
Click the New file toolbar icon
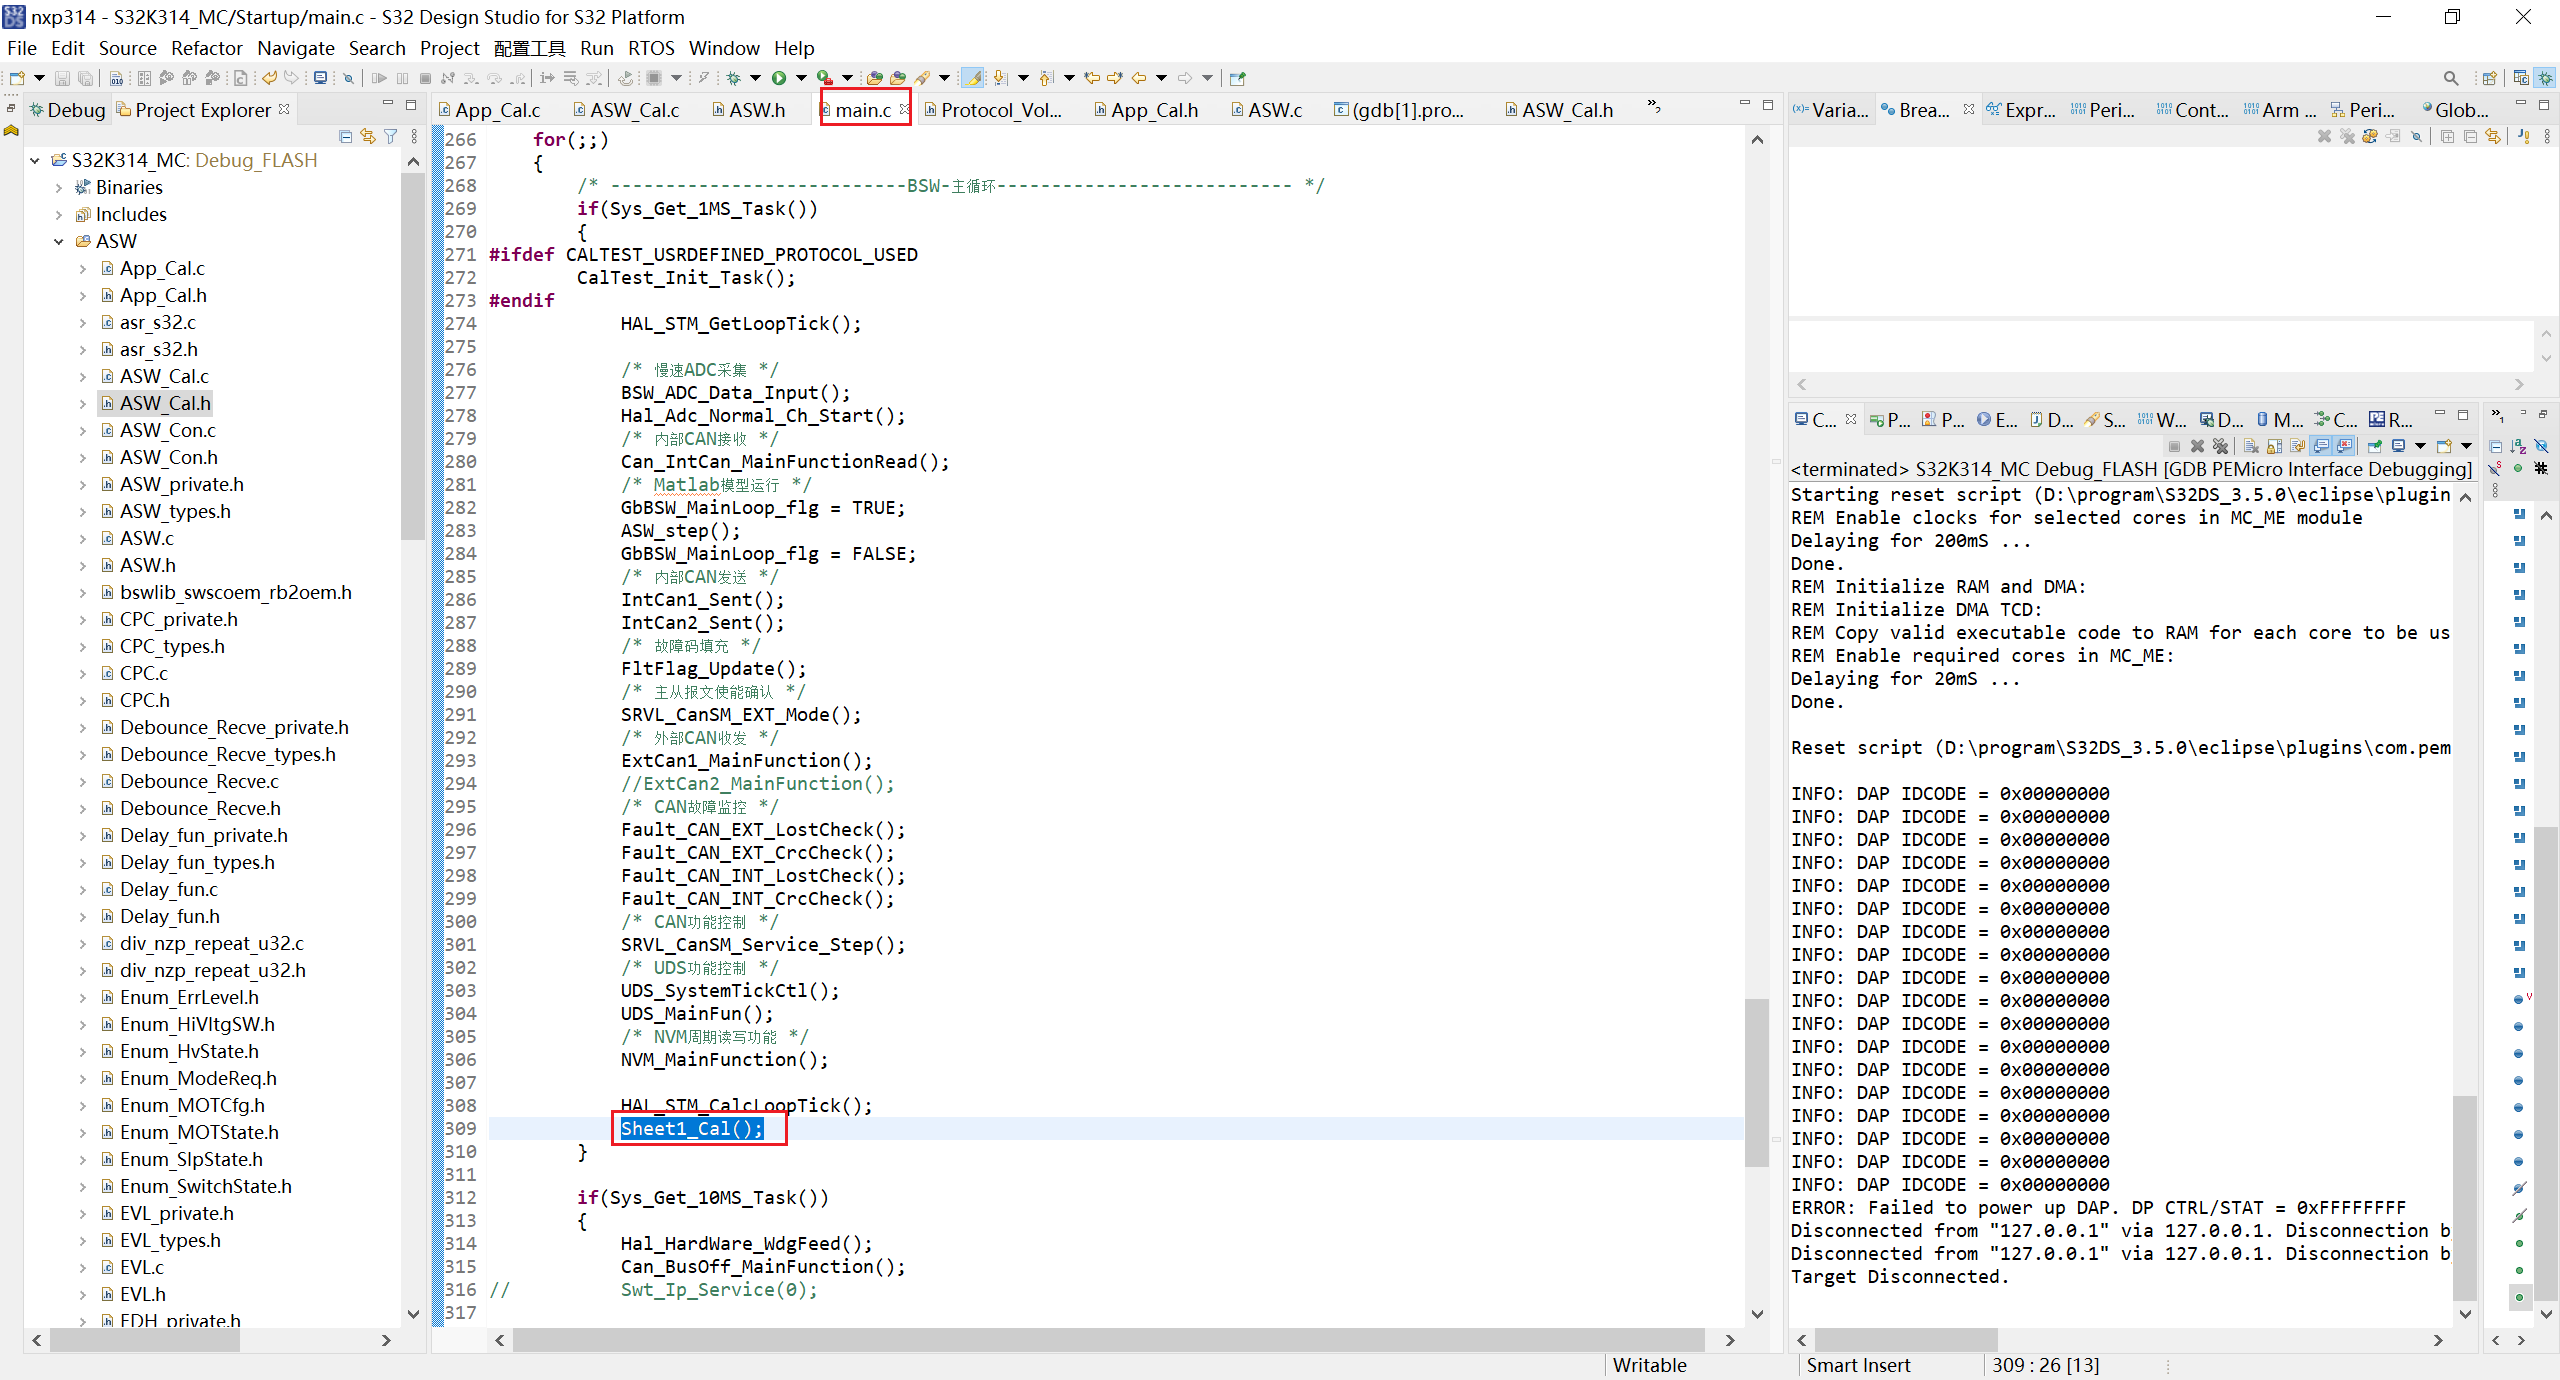[x=17, y=78]
